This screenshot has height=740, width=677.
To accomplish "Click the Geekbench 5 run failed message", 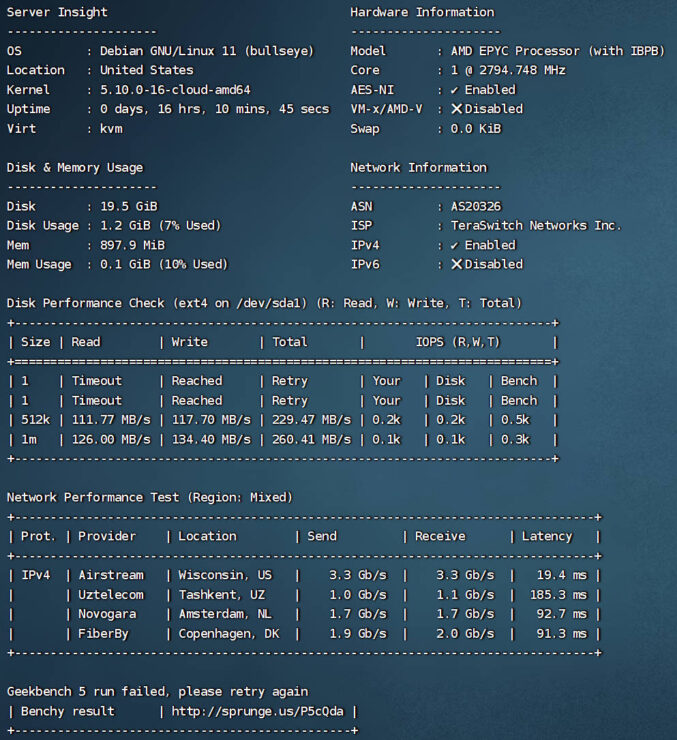I will [157, 692].
